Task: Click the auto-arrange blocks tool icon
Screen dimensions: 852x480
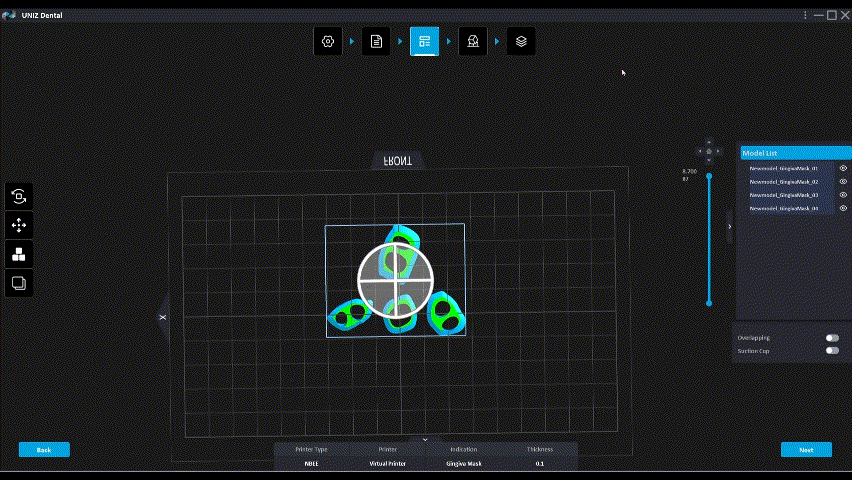Action: click(19, 254)
